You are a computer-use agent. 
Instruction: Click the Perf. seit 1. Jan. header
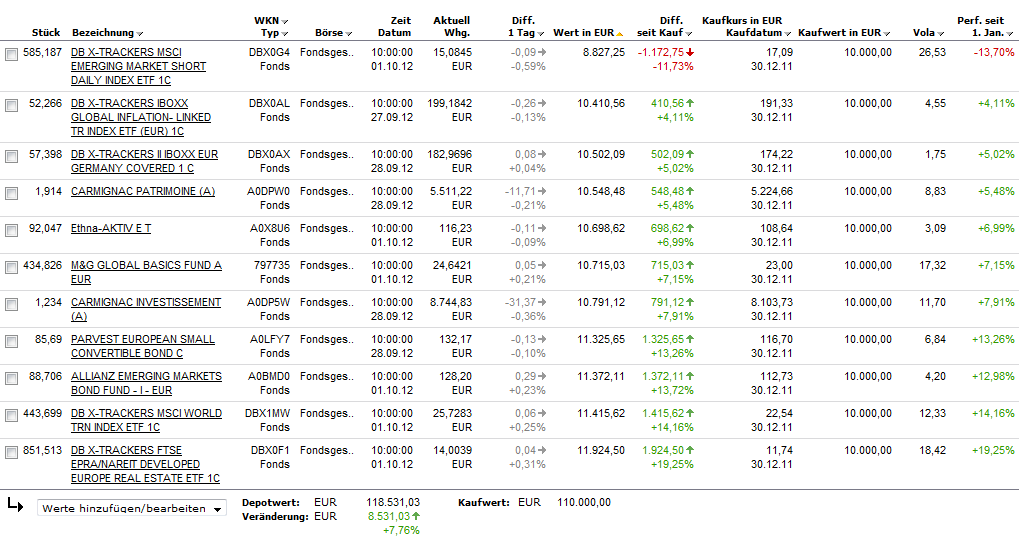coord(985,27)
